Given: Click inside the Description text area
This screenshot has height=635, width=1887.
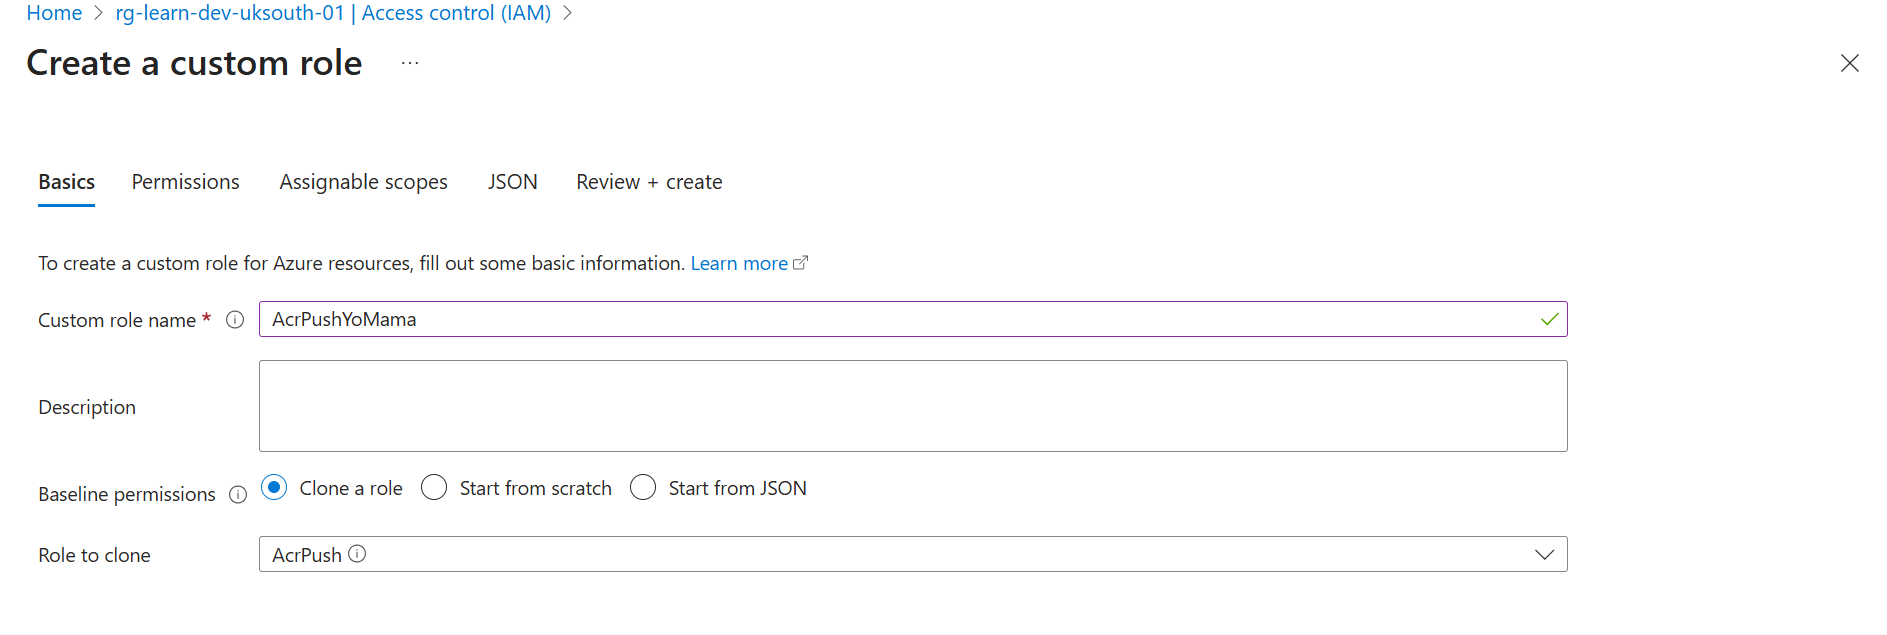Looking at the screenshot, I should 912,406.
